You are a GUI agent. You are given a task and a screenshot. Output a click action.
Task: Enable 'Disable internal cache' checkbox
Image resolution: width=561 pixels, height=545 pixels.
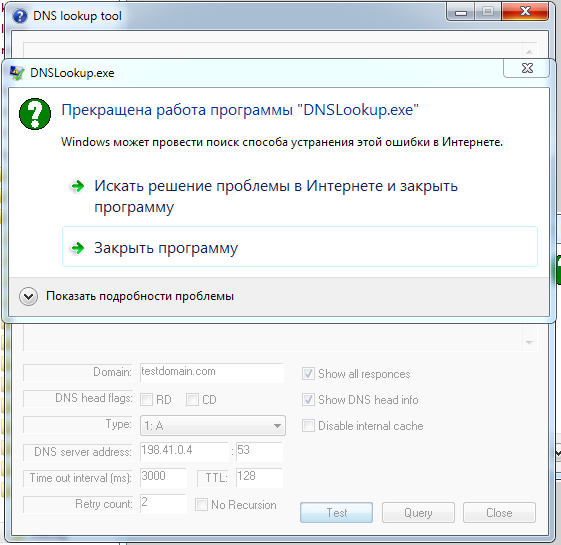pyautogui.click(x=308, y=426)
